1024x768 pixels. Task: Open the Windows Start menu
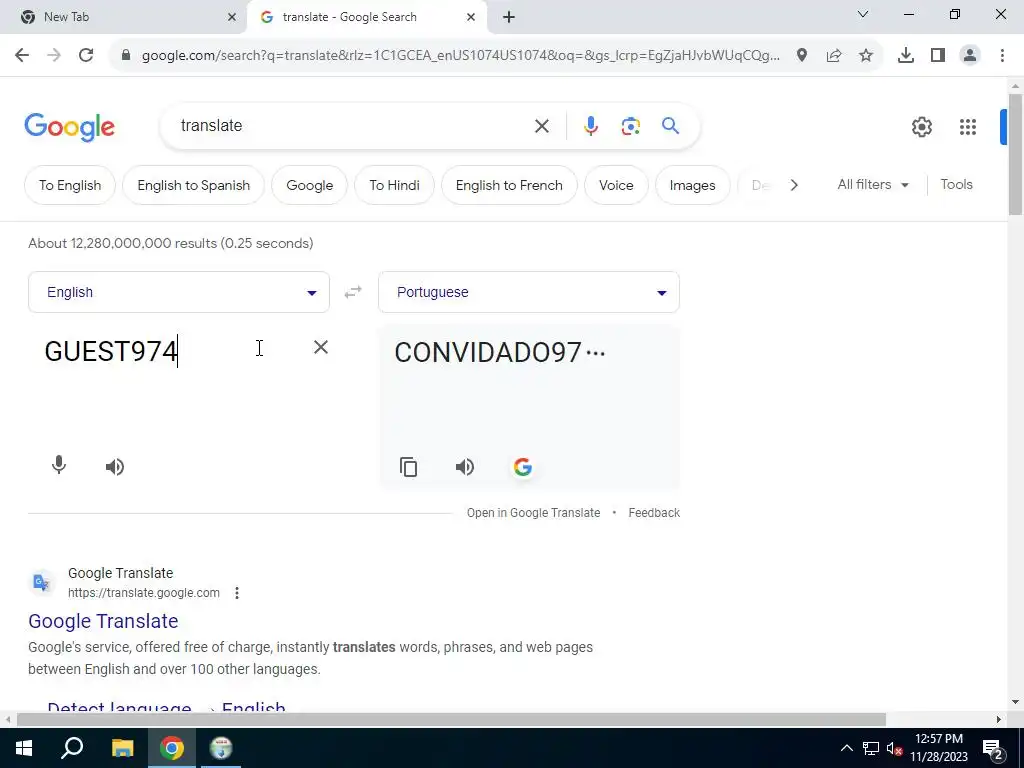click(x=24, y=748)
